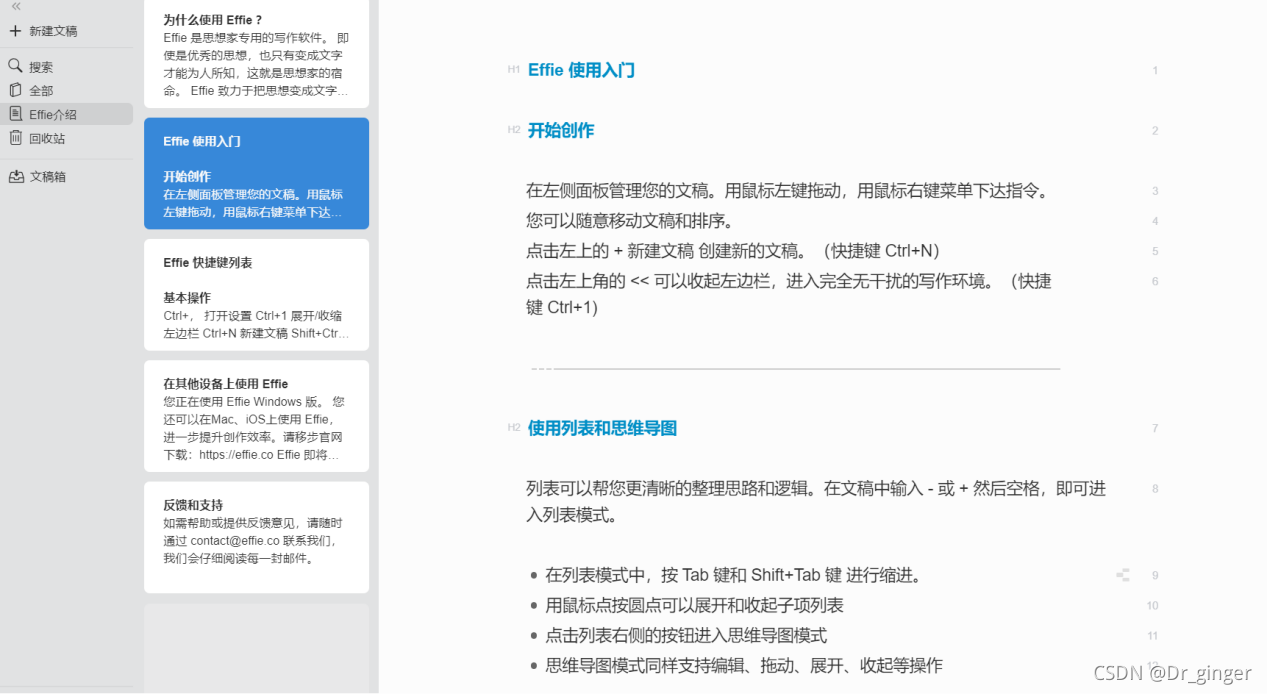Click the plus icon beside 新建文稿
The image size is (1267, 694).
pos(15,31)
